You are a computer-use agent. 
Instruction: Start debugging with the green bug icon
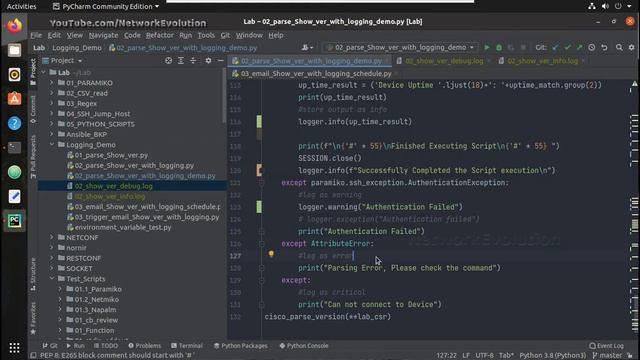pyautogui.click(x=499, y=48)
